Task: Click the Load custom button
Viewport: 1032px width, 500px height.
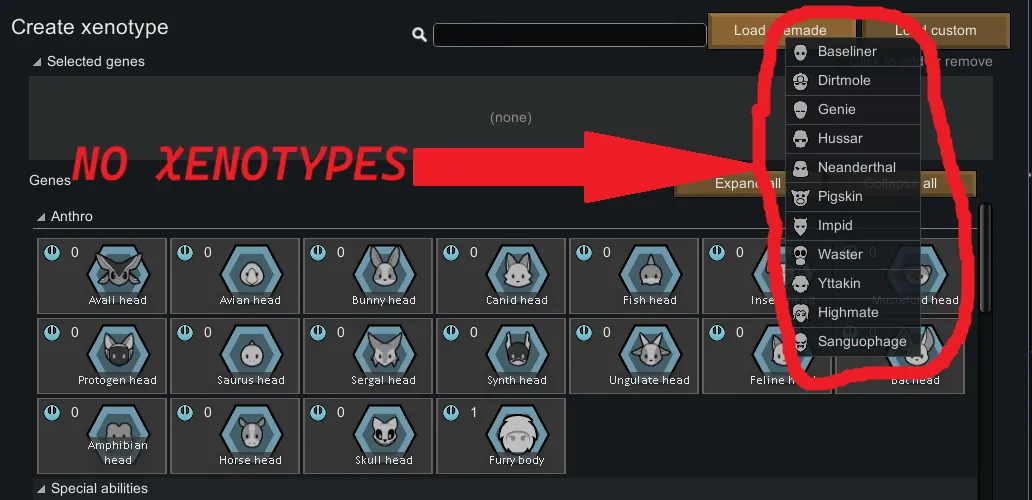Action: tap(936, 30)
